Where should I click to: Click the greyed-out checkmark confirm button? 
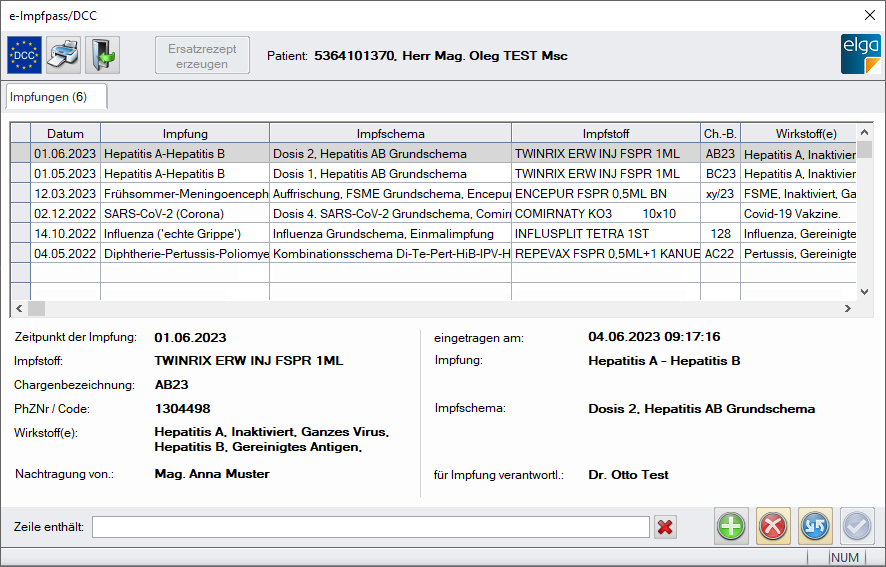[857, 526]
